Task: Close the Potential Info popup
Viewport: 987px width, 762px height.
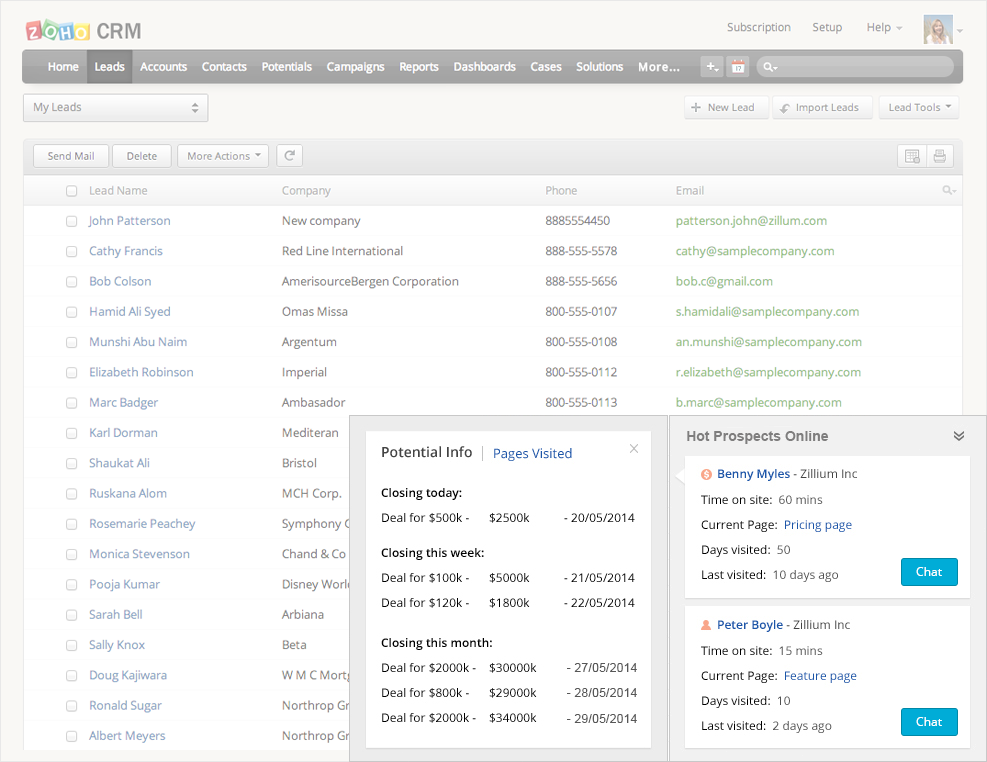Action: point(634,449)
